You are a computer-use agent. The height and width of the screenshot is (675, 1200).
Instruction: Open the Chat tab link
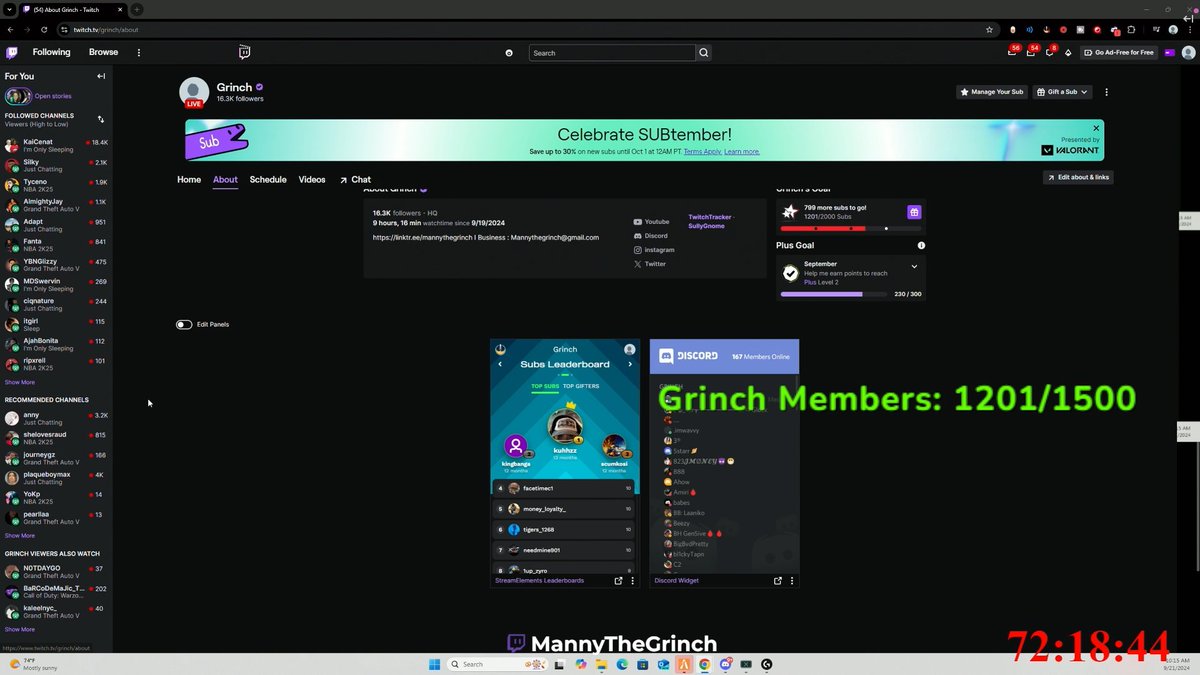point(355,180)
